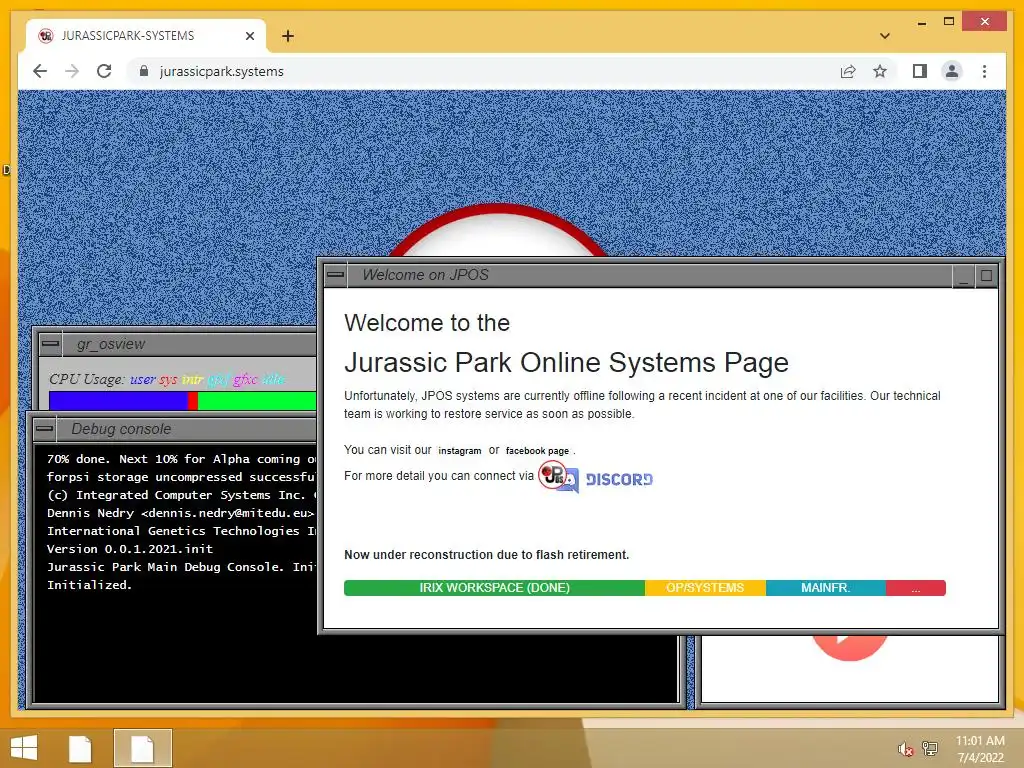Open Welcome on JPOS window menu button
The image size is (1024, 768).
tap(336, 275)
